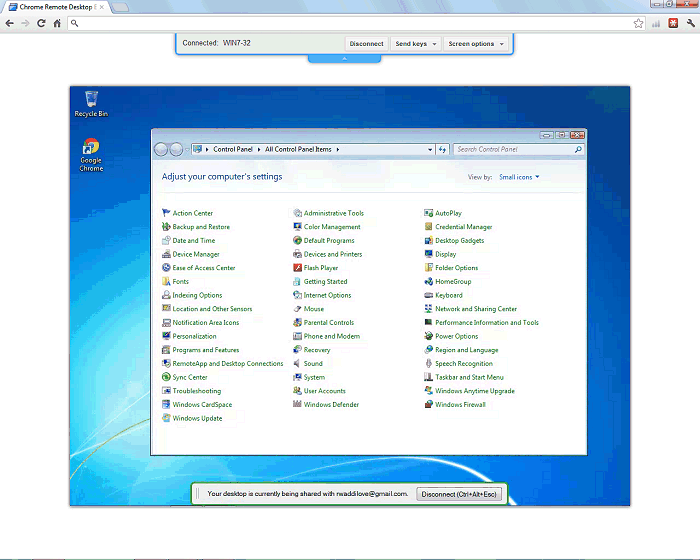Open Performance Information and Tools link
700x560 pixels.
click(x=487, y=322)
